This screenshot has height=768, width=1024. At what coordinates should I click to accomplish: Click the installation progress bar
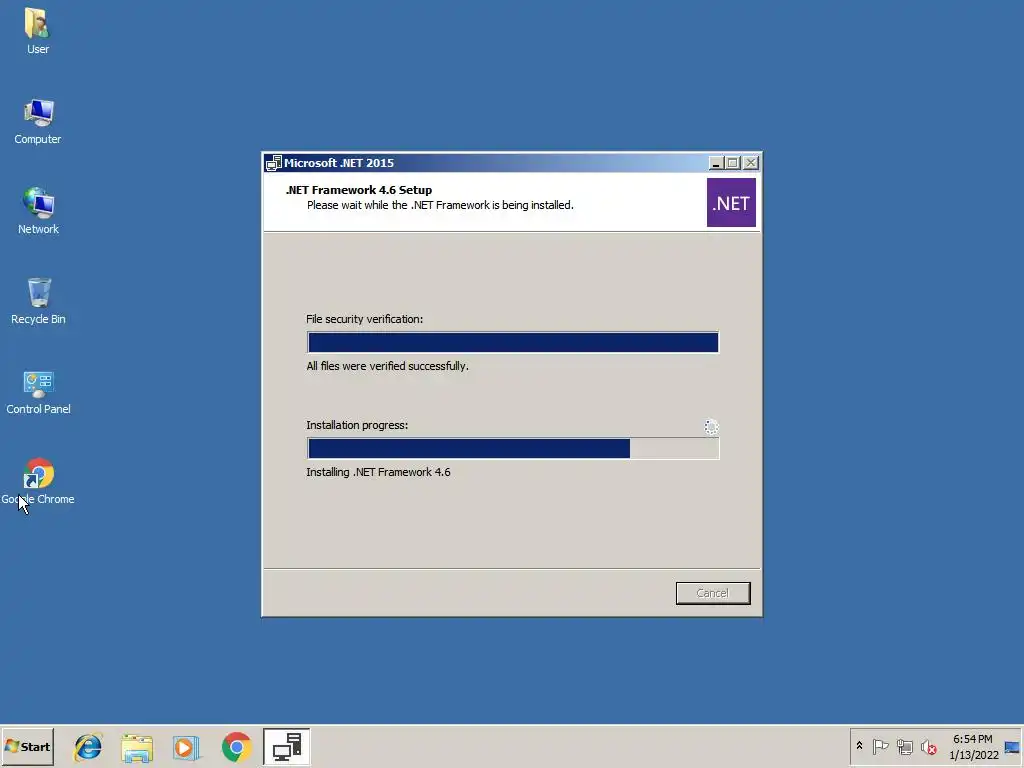pos(513,448)
